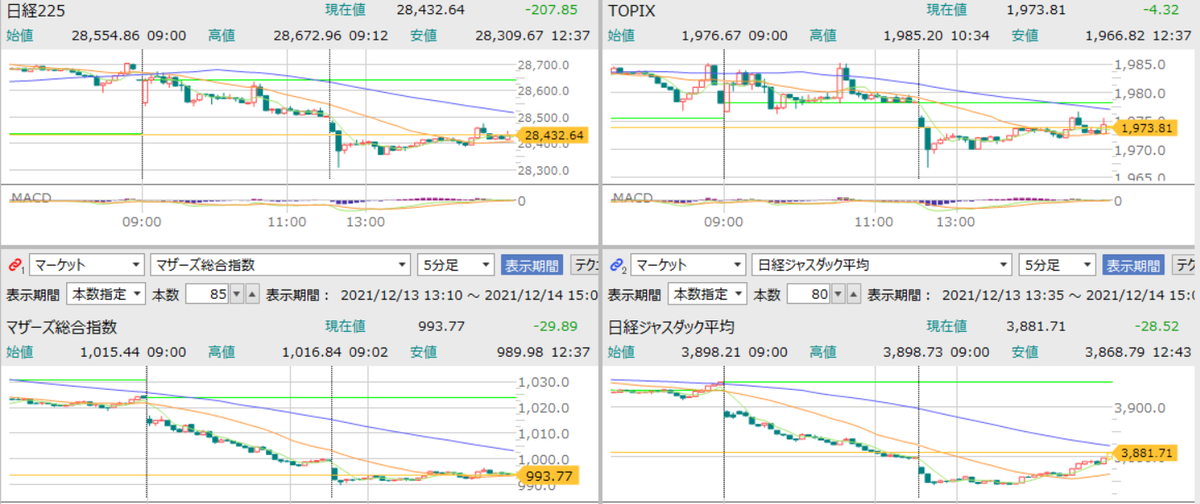This screenshot has height=504, width=1200.
Task: Click the テク button next to Mothers 表示期間
Action: pos(584,265)
